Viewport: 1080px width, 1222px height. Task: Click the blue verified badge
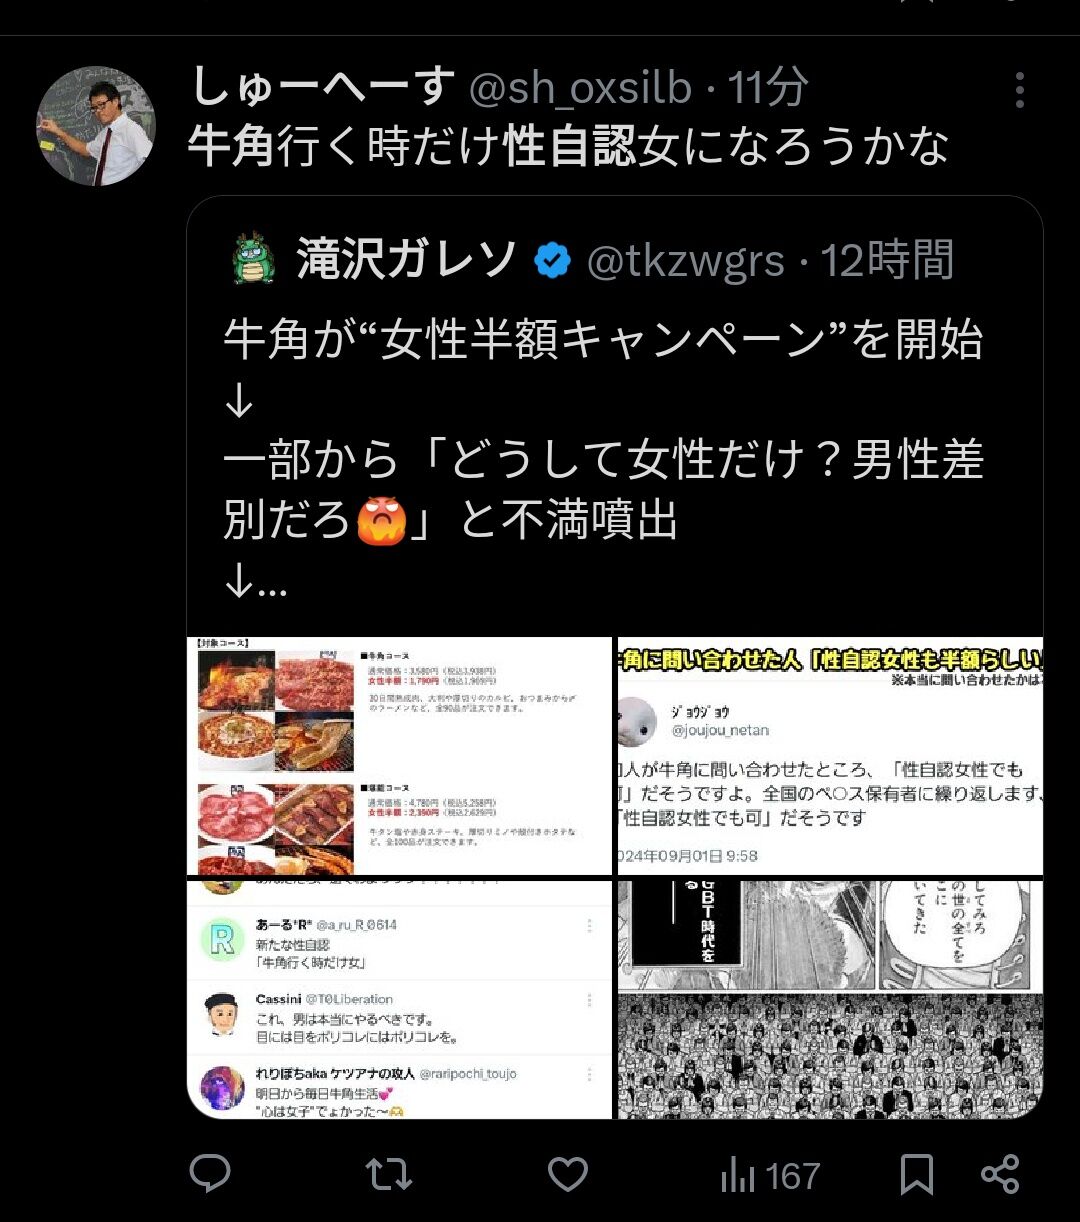(552, 261)
